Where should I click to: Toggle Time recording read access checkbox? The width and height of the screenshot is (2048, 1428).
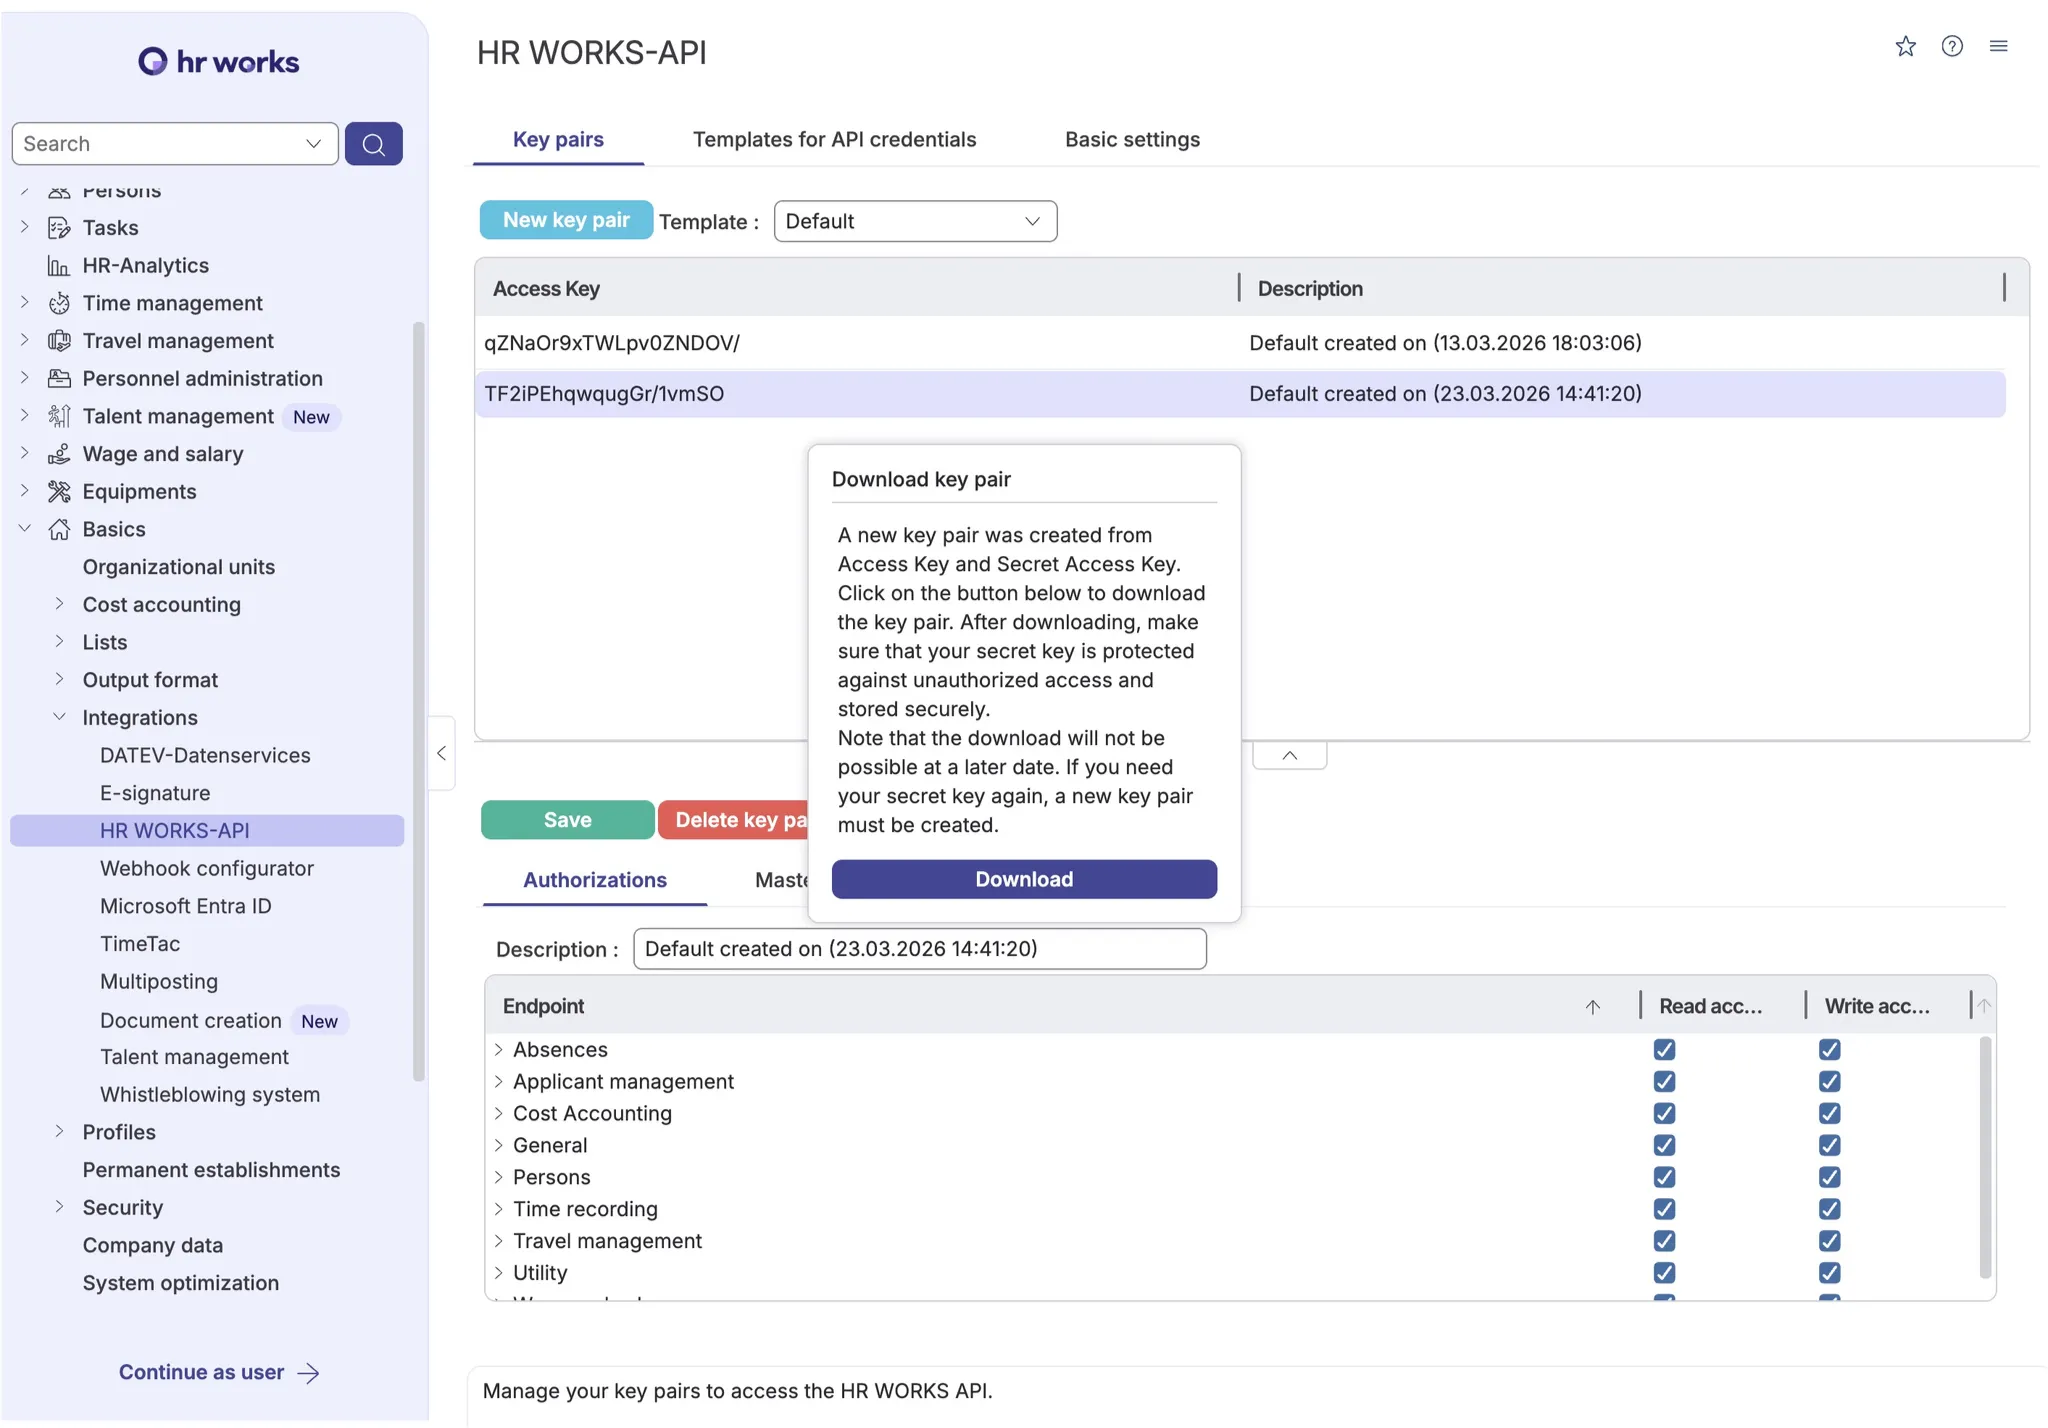tap(1664, 1210)
